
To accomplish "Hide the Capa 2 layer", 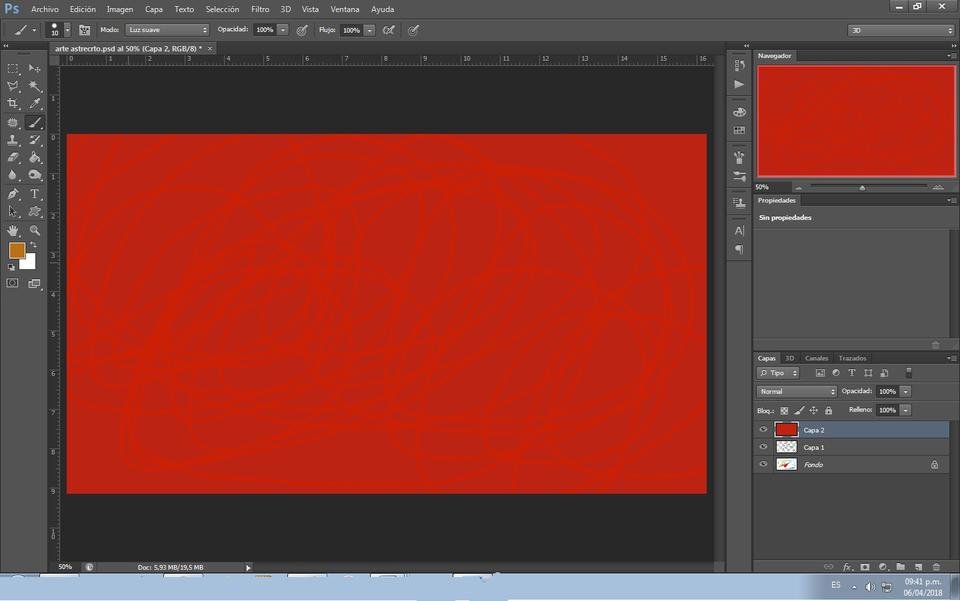I will click(763, 430).
